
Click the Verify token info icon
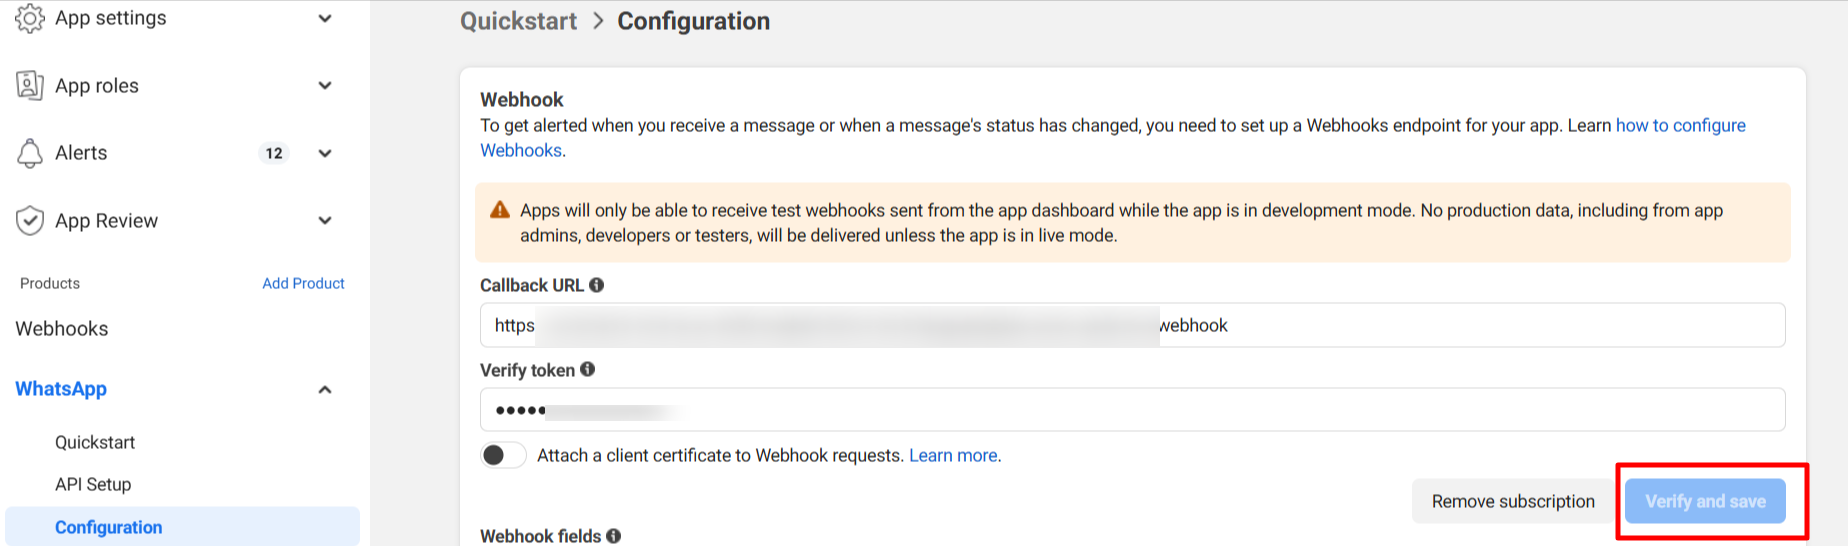coord(588,369)
